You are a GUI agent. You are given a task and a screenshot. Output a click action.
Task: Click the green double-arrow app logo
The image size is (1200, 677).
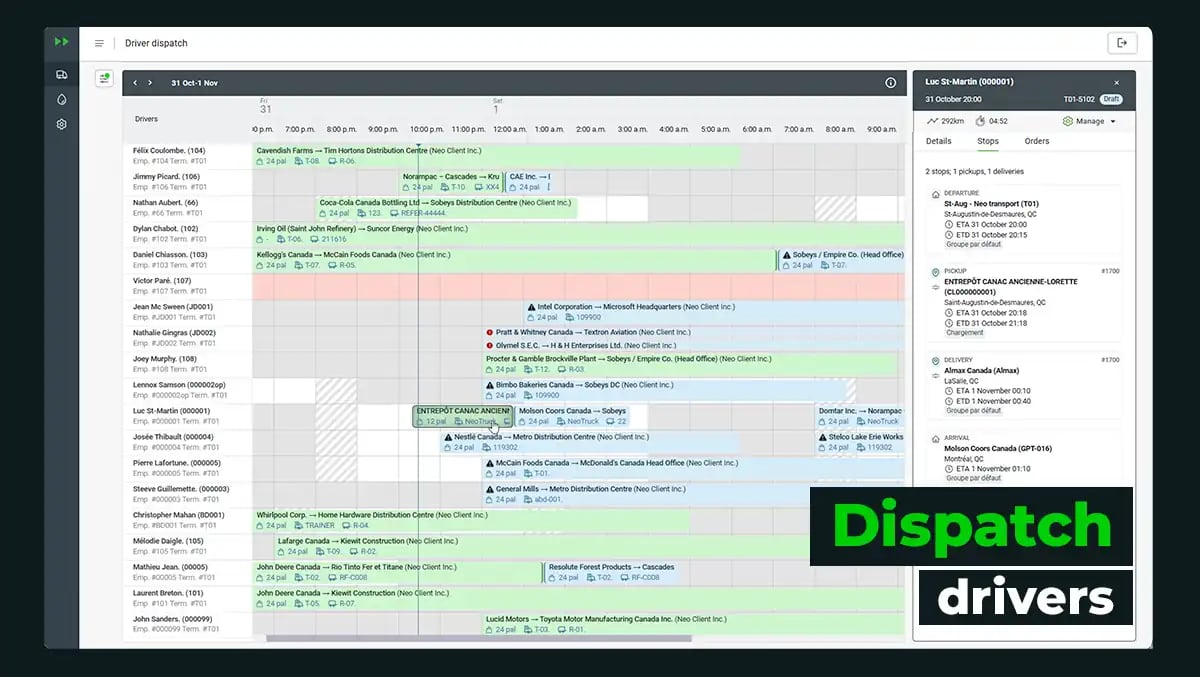[x=62, y=42]
